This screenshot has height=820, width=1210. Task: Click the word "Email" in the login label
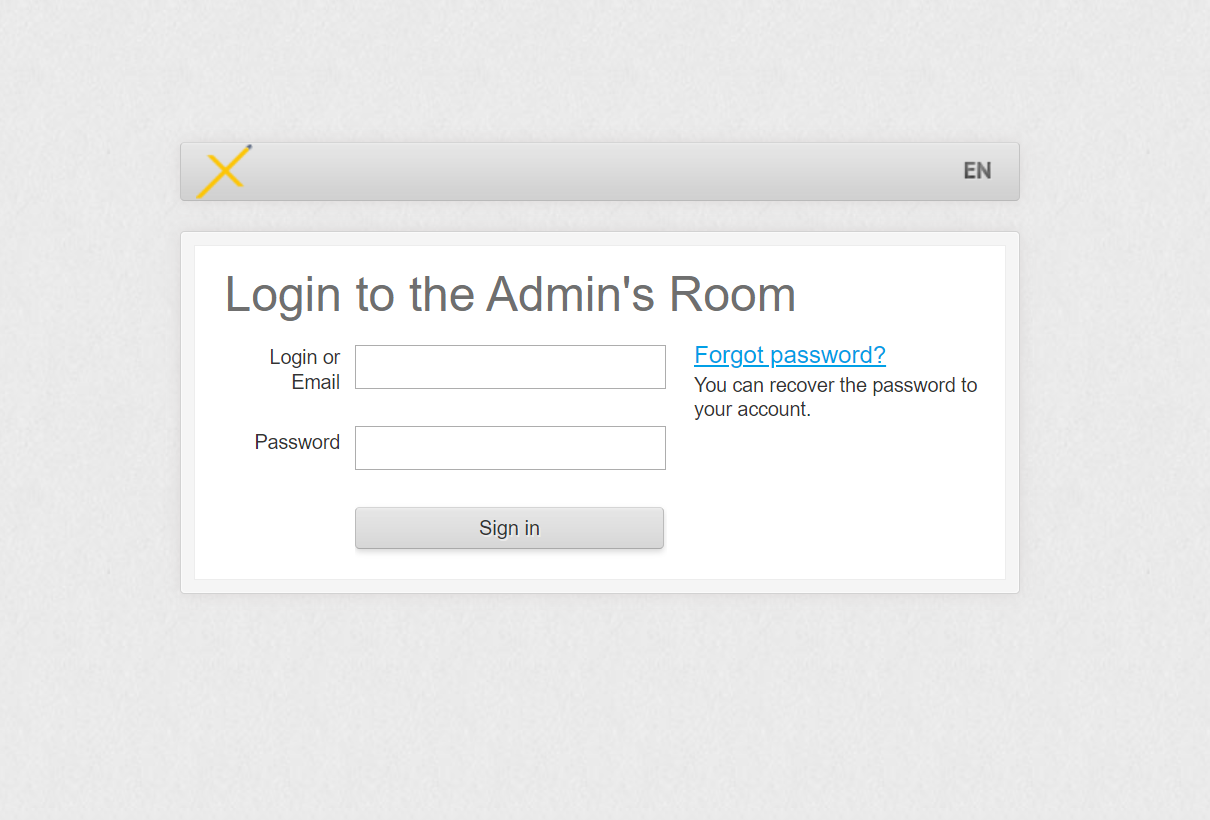(316, 382)
